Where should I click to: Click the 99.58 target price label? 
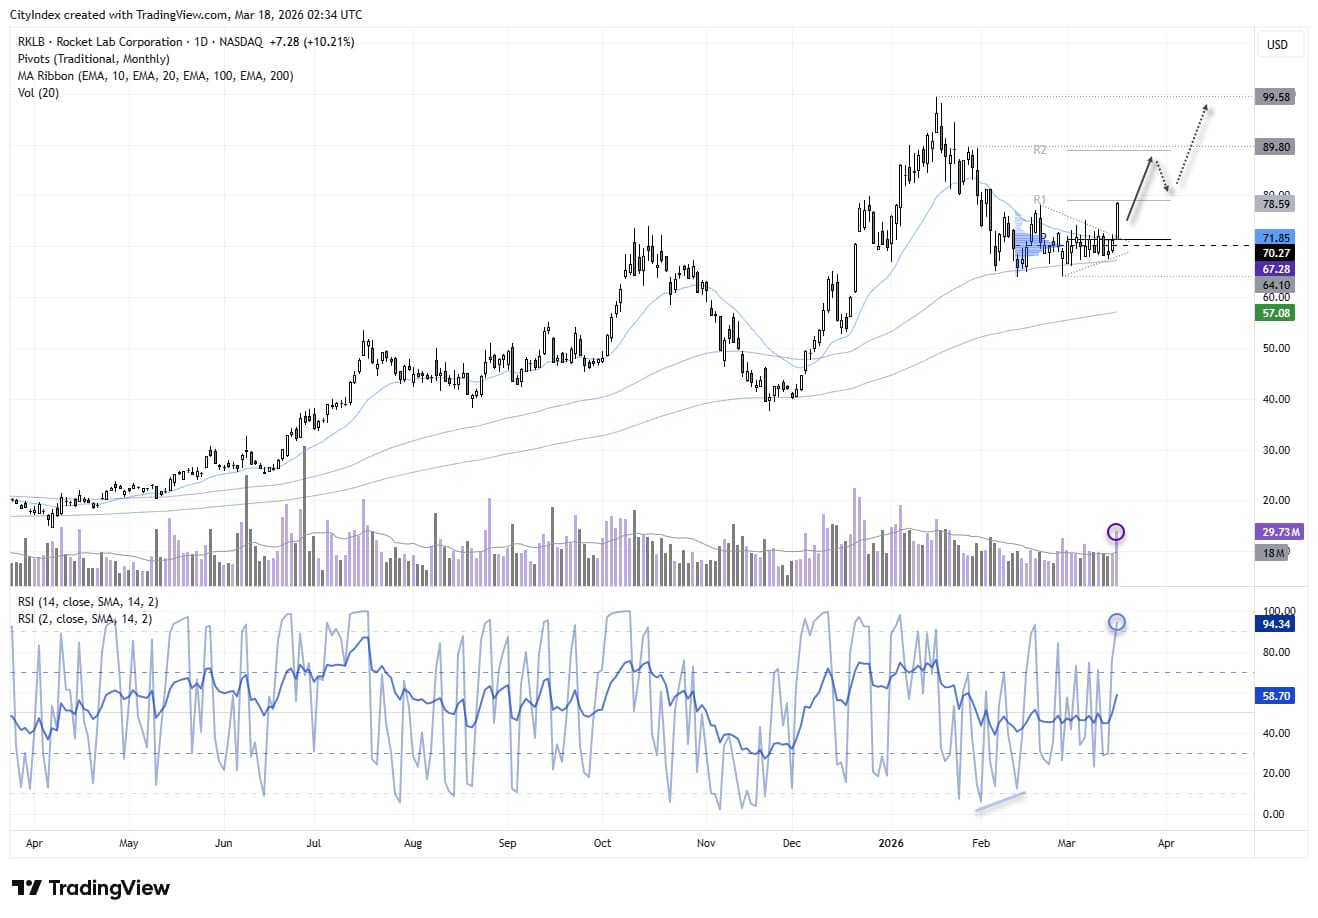click(x=1274, y=96)
